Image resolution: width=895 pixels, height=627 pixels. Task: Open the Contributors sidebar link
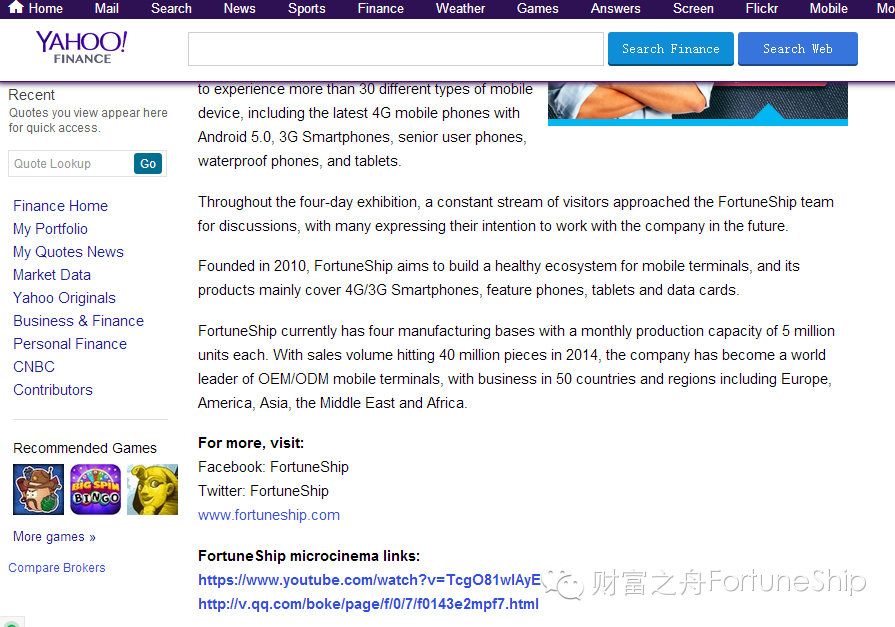click(53, 390)
